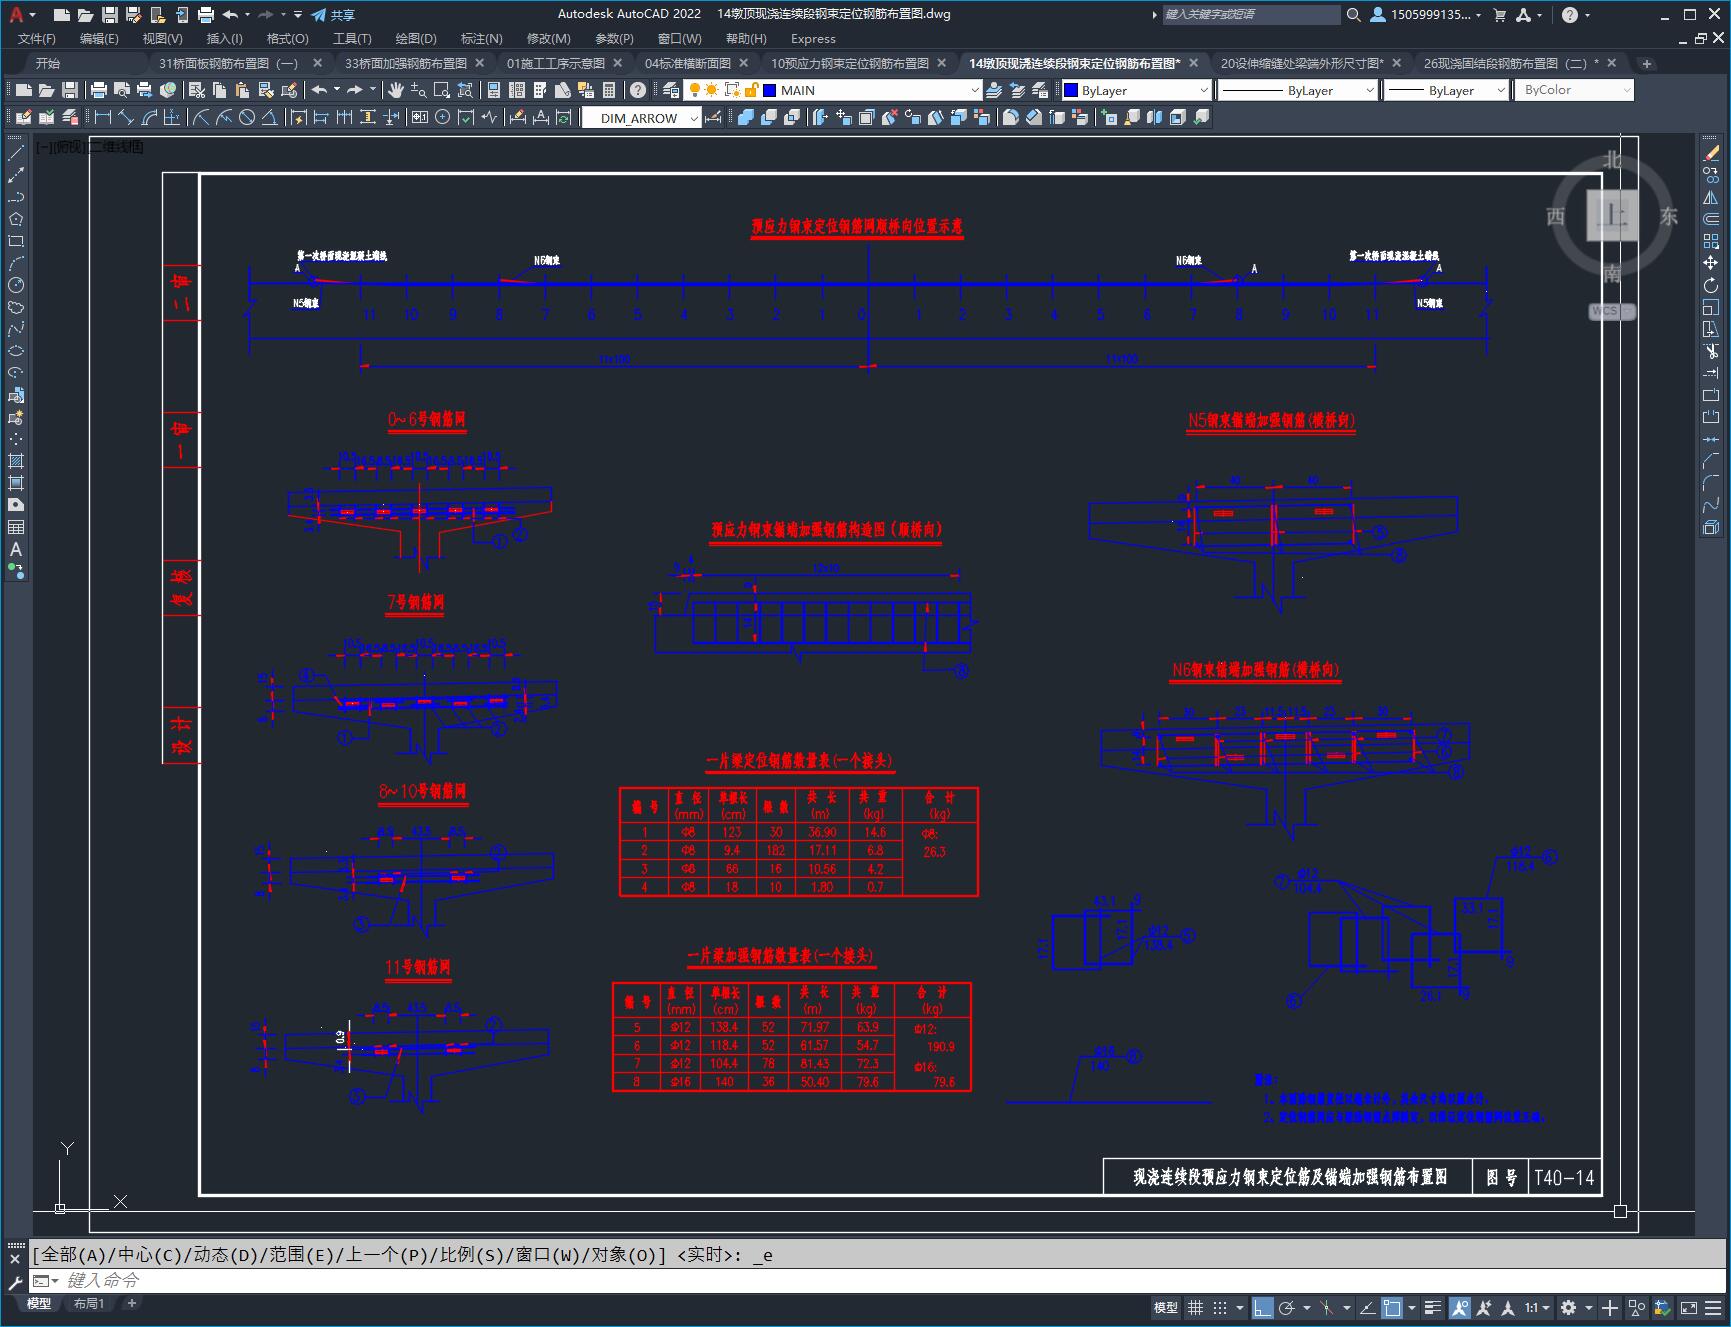Open the Express menu
The height and width of the screenshot is (1327, 1731).
point(813,38)
